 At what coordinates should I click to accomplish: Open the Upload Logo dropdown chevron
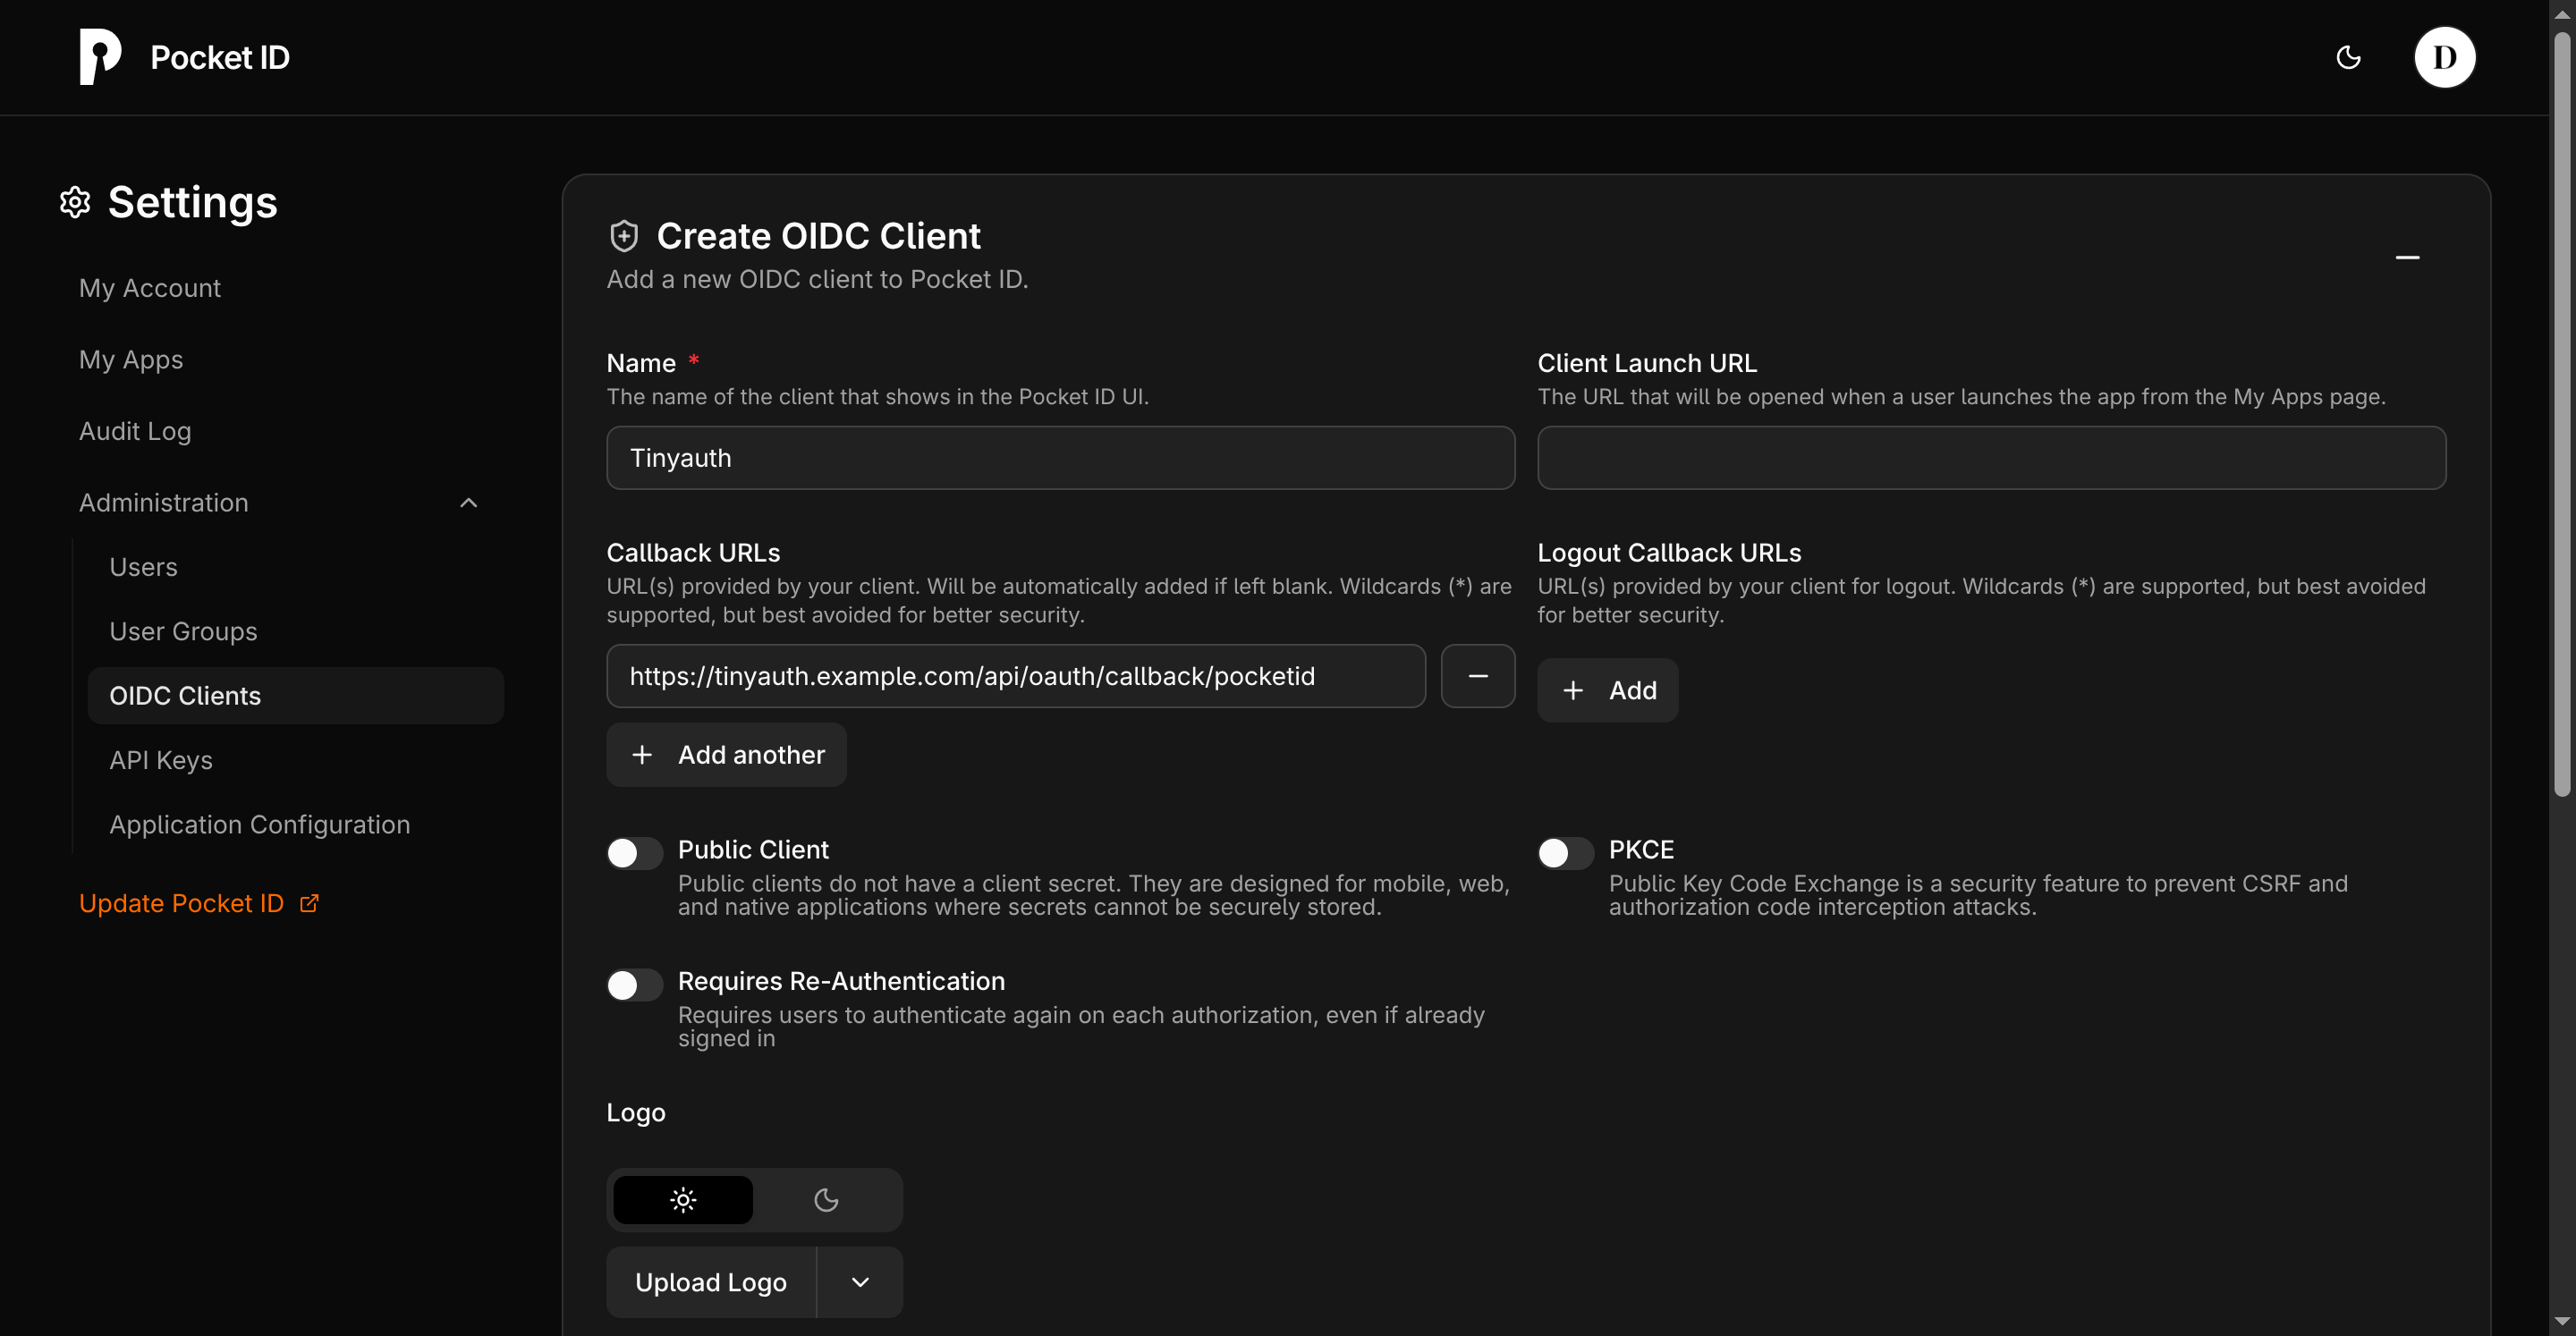(x=860, y=1282)
